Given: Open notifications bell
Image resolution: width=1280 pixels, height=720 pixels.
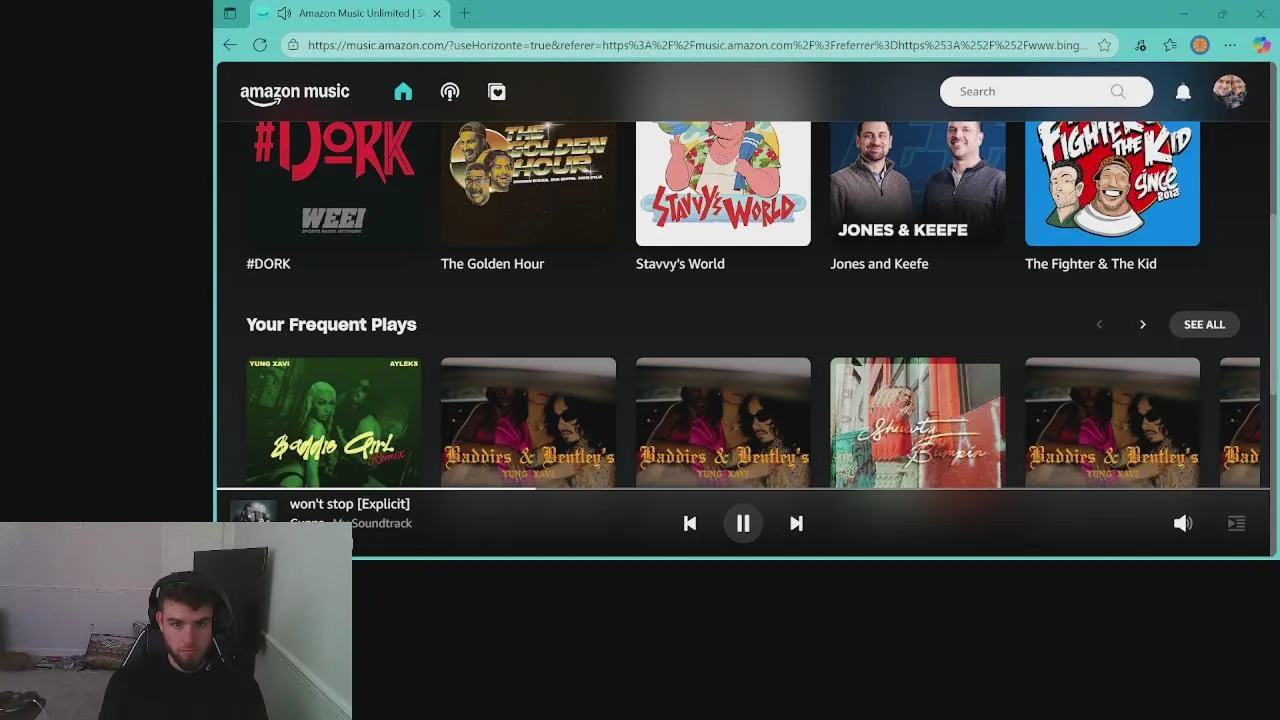Looking at the screenshot, I should [1183, 92].
